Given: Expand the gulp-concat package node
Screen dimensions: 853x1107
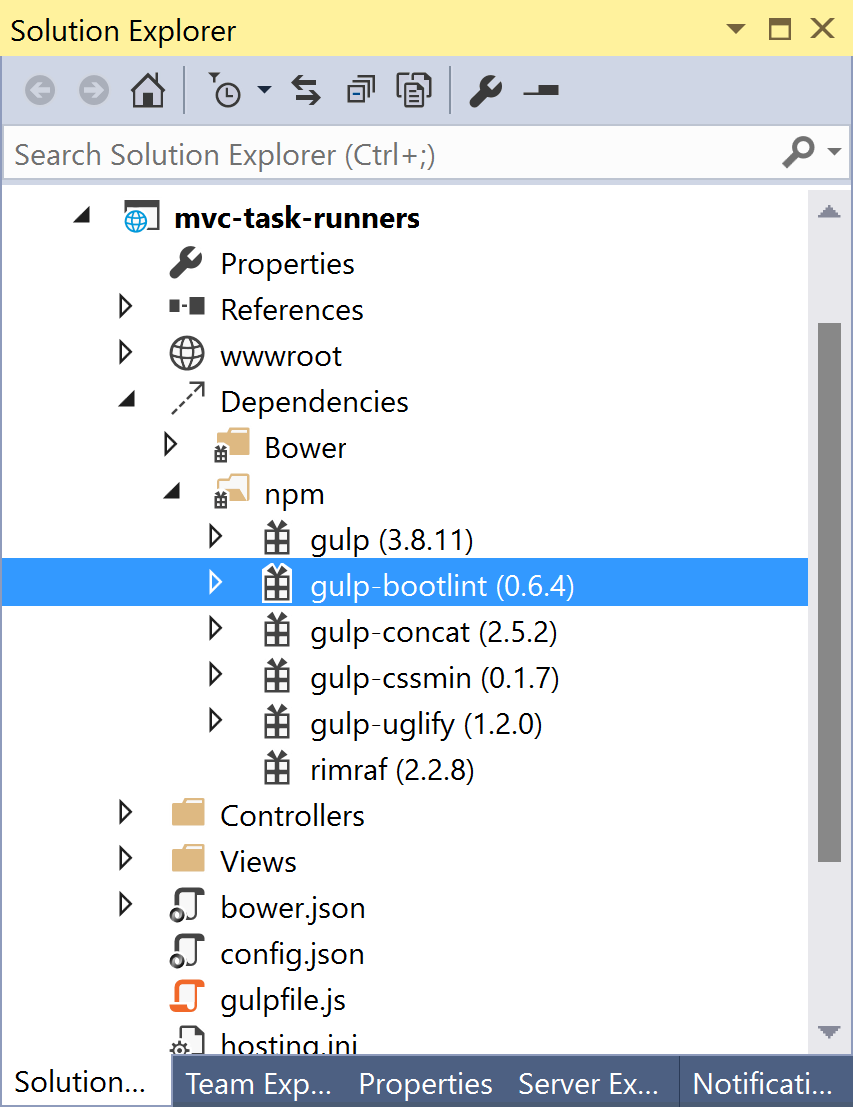Looking at the screenshot, I should point(214,630).
